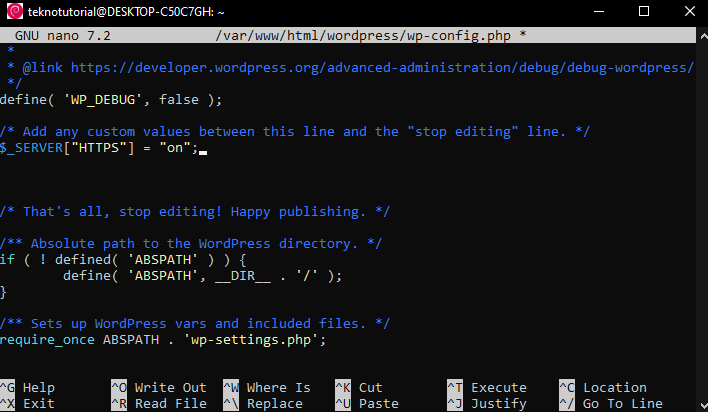Click ^K Cut shortcut
Viewport: 708px width, 412px height.
point(359,388)
